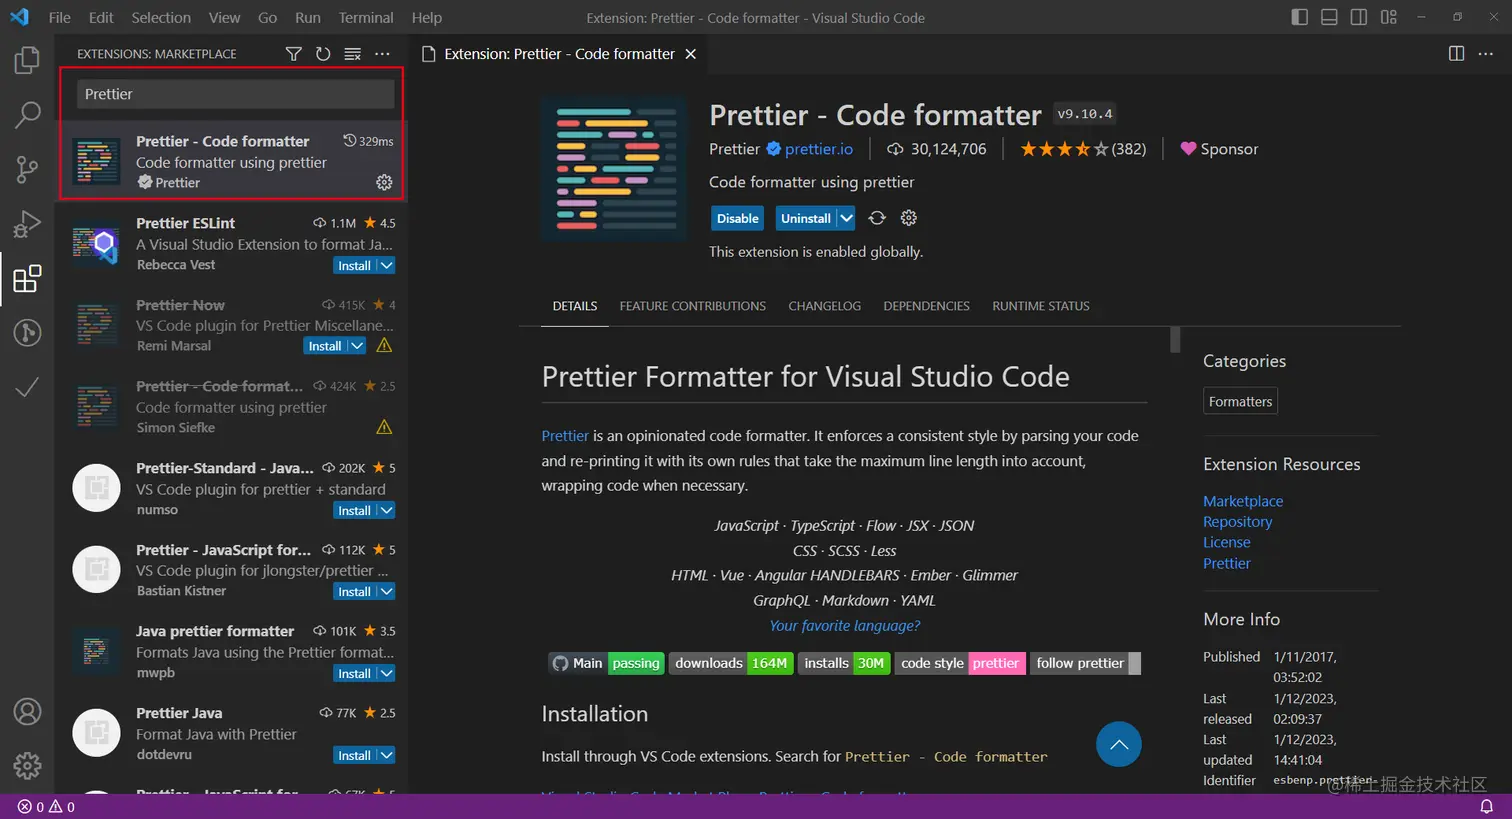Toggle the bottom panel visibility
The width and height of the screenshot is (1512, 819).
point(1329,17)
